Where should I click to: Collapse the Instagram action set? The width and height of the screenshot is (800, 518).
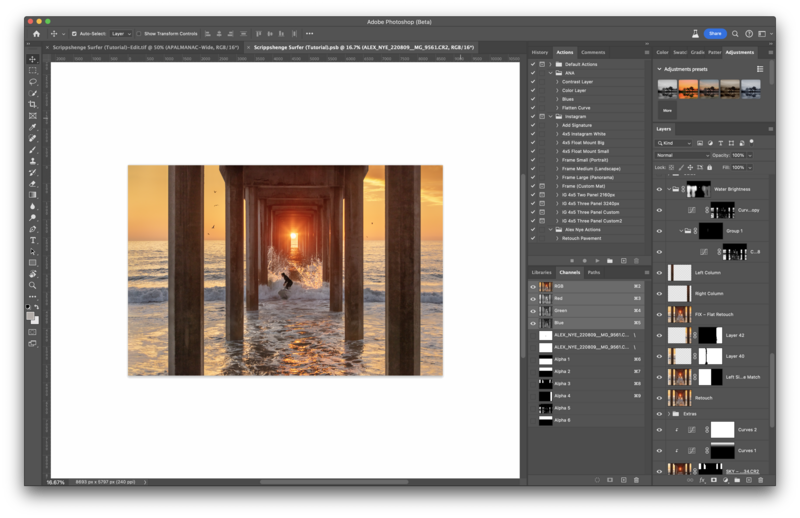pos(551,116)
